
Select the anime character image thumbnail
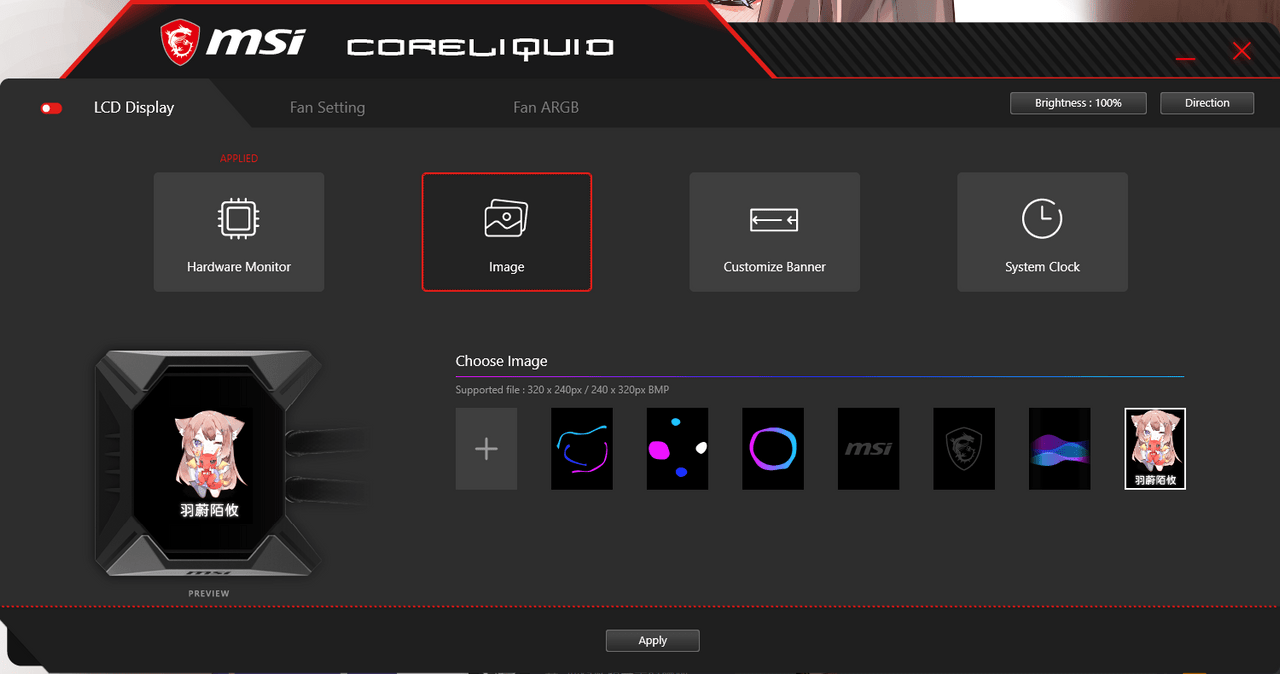point(1155,449)
